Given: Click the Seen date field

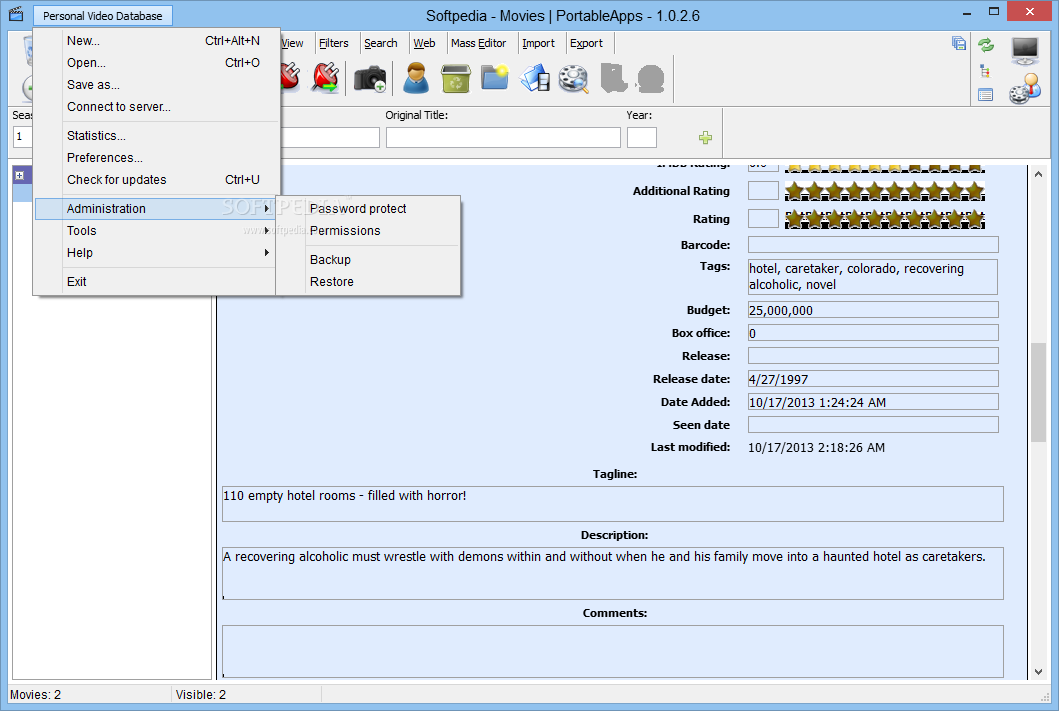Looking at the screenshot, I should pyautogui.click(x=873, y=425).
